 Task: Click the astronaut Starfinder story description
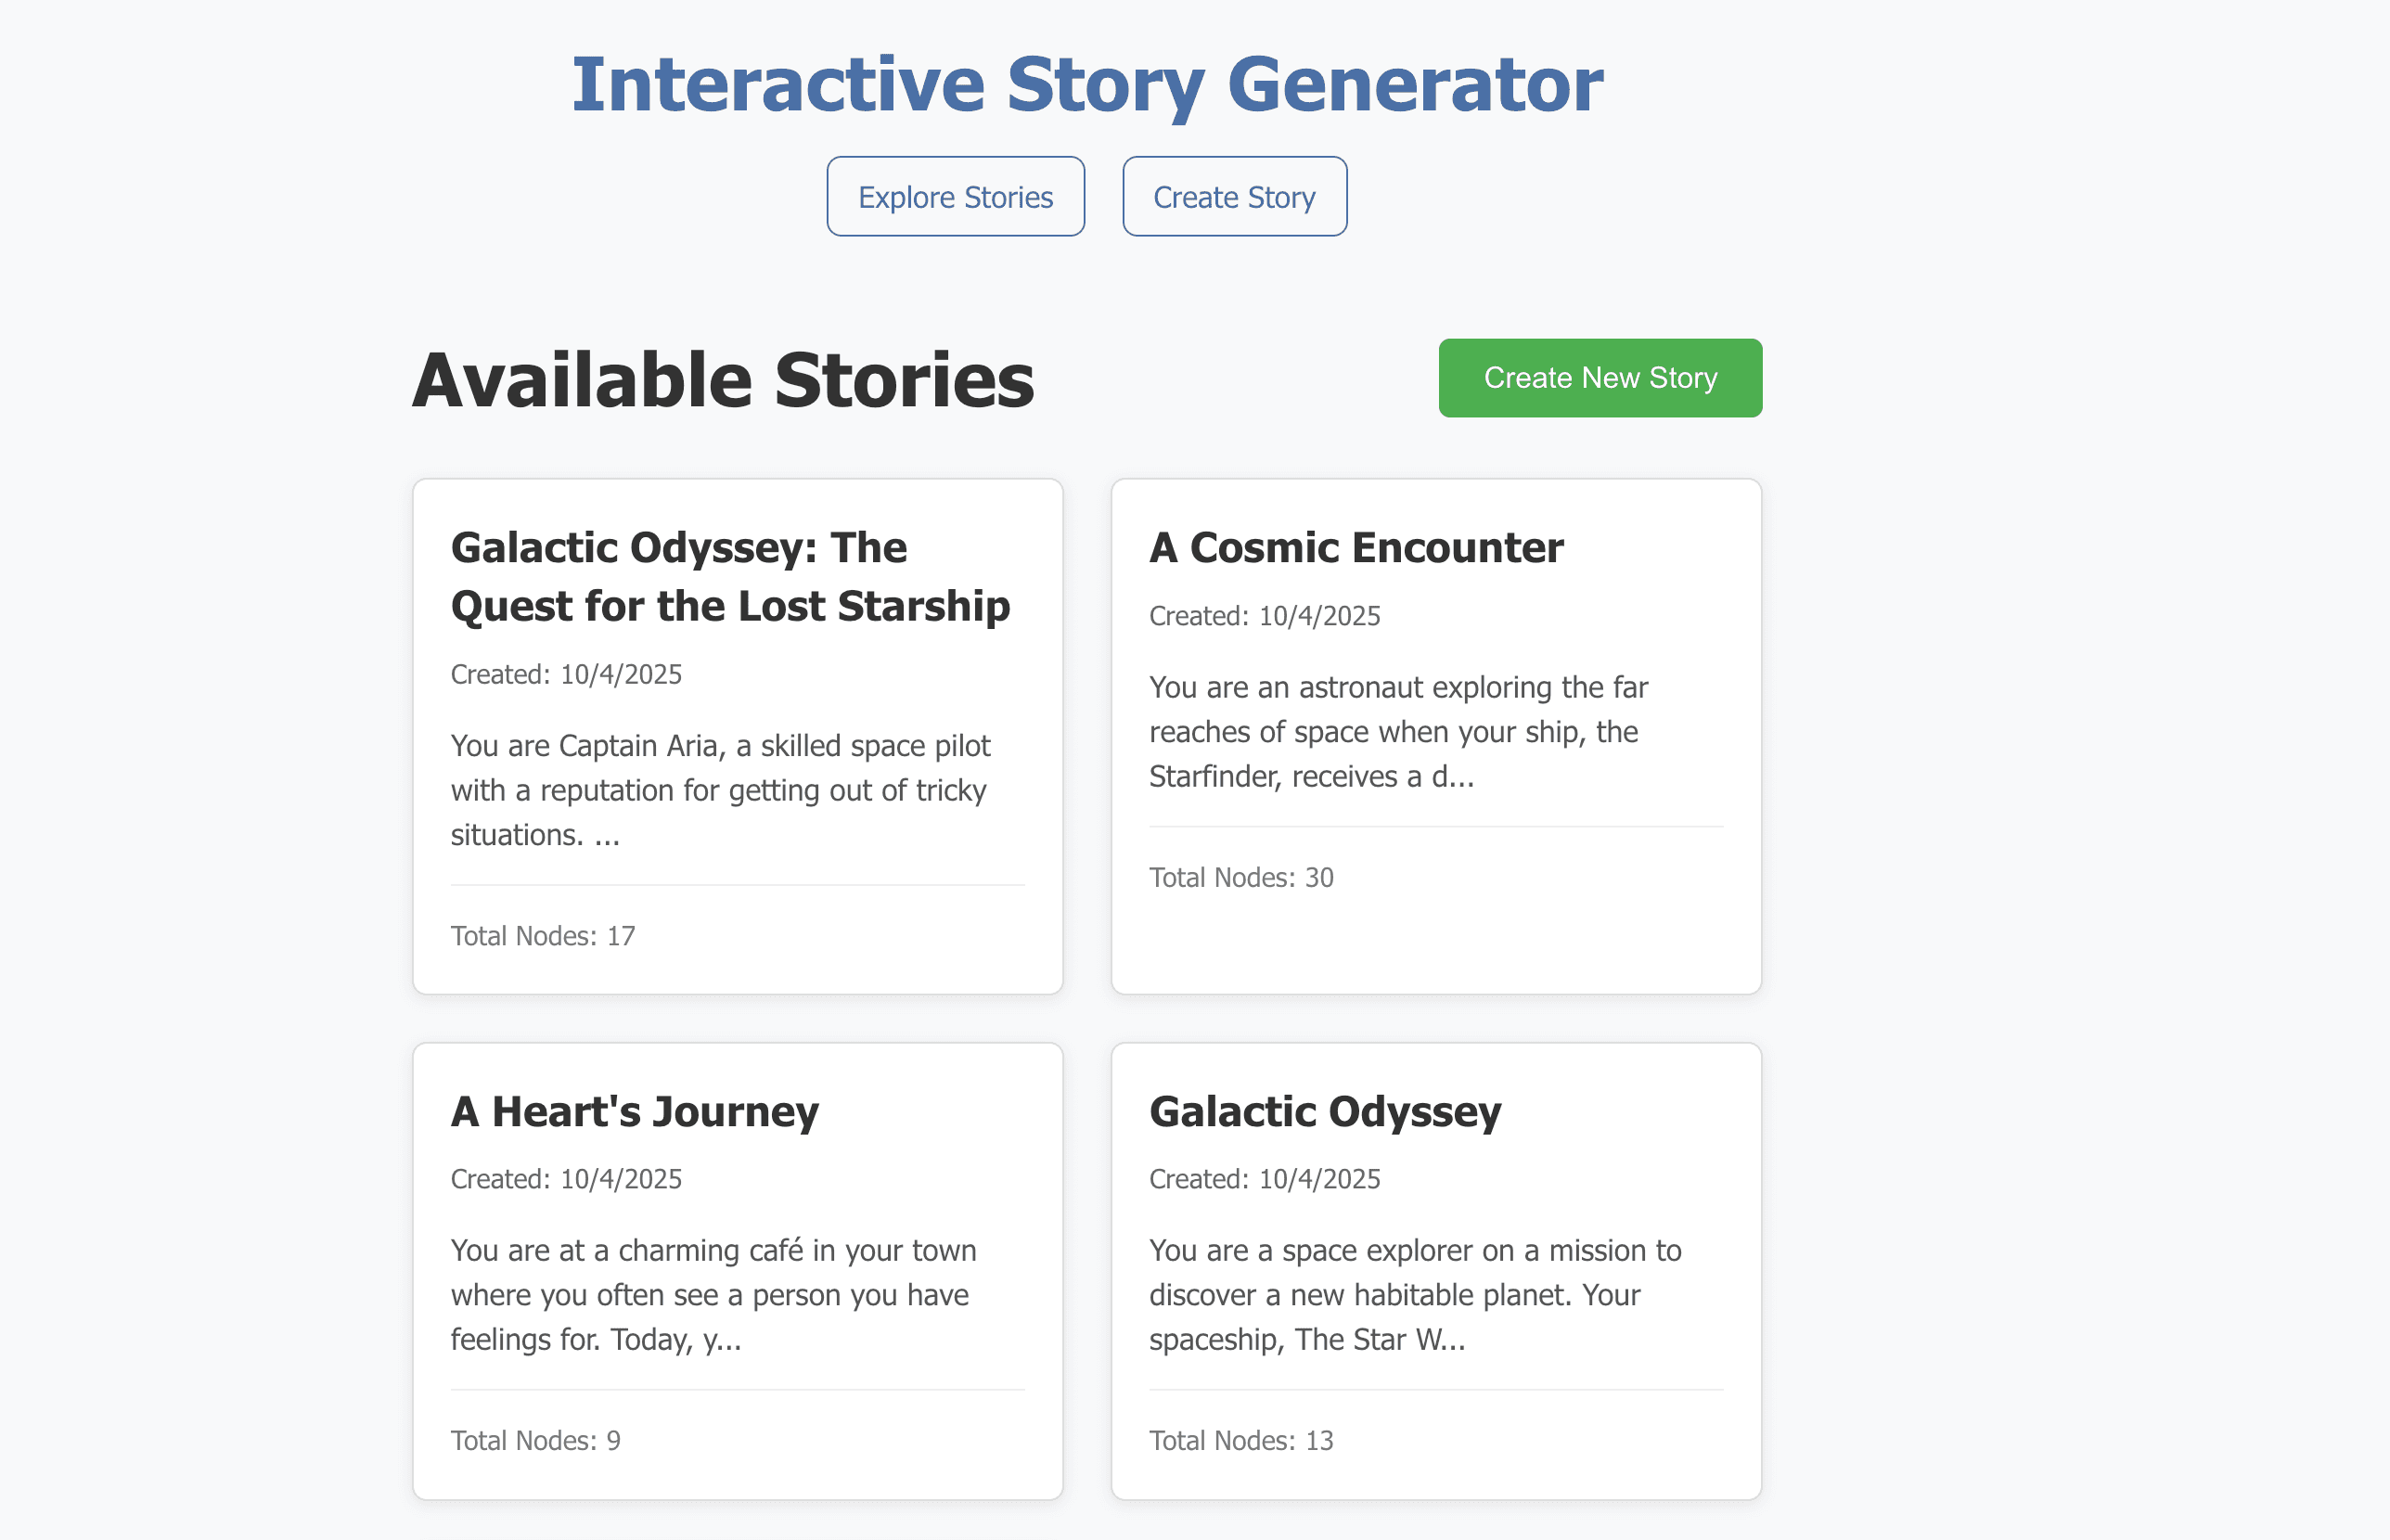pos(1398,732)
